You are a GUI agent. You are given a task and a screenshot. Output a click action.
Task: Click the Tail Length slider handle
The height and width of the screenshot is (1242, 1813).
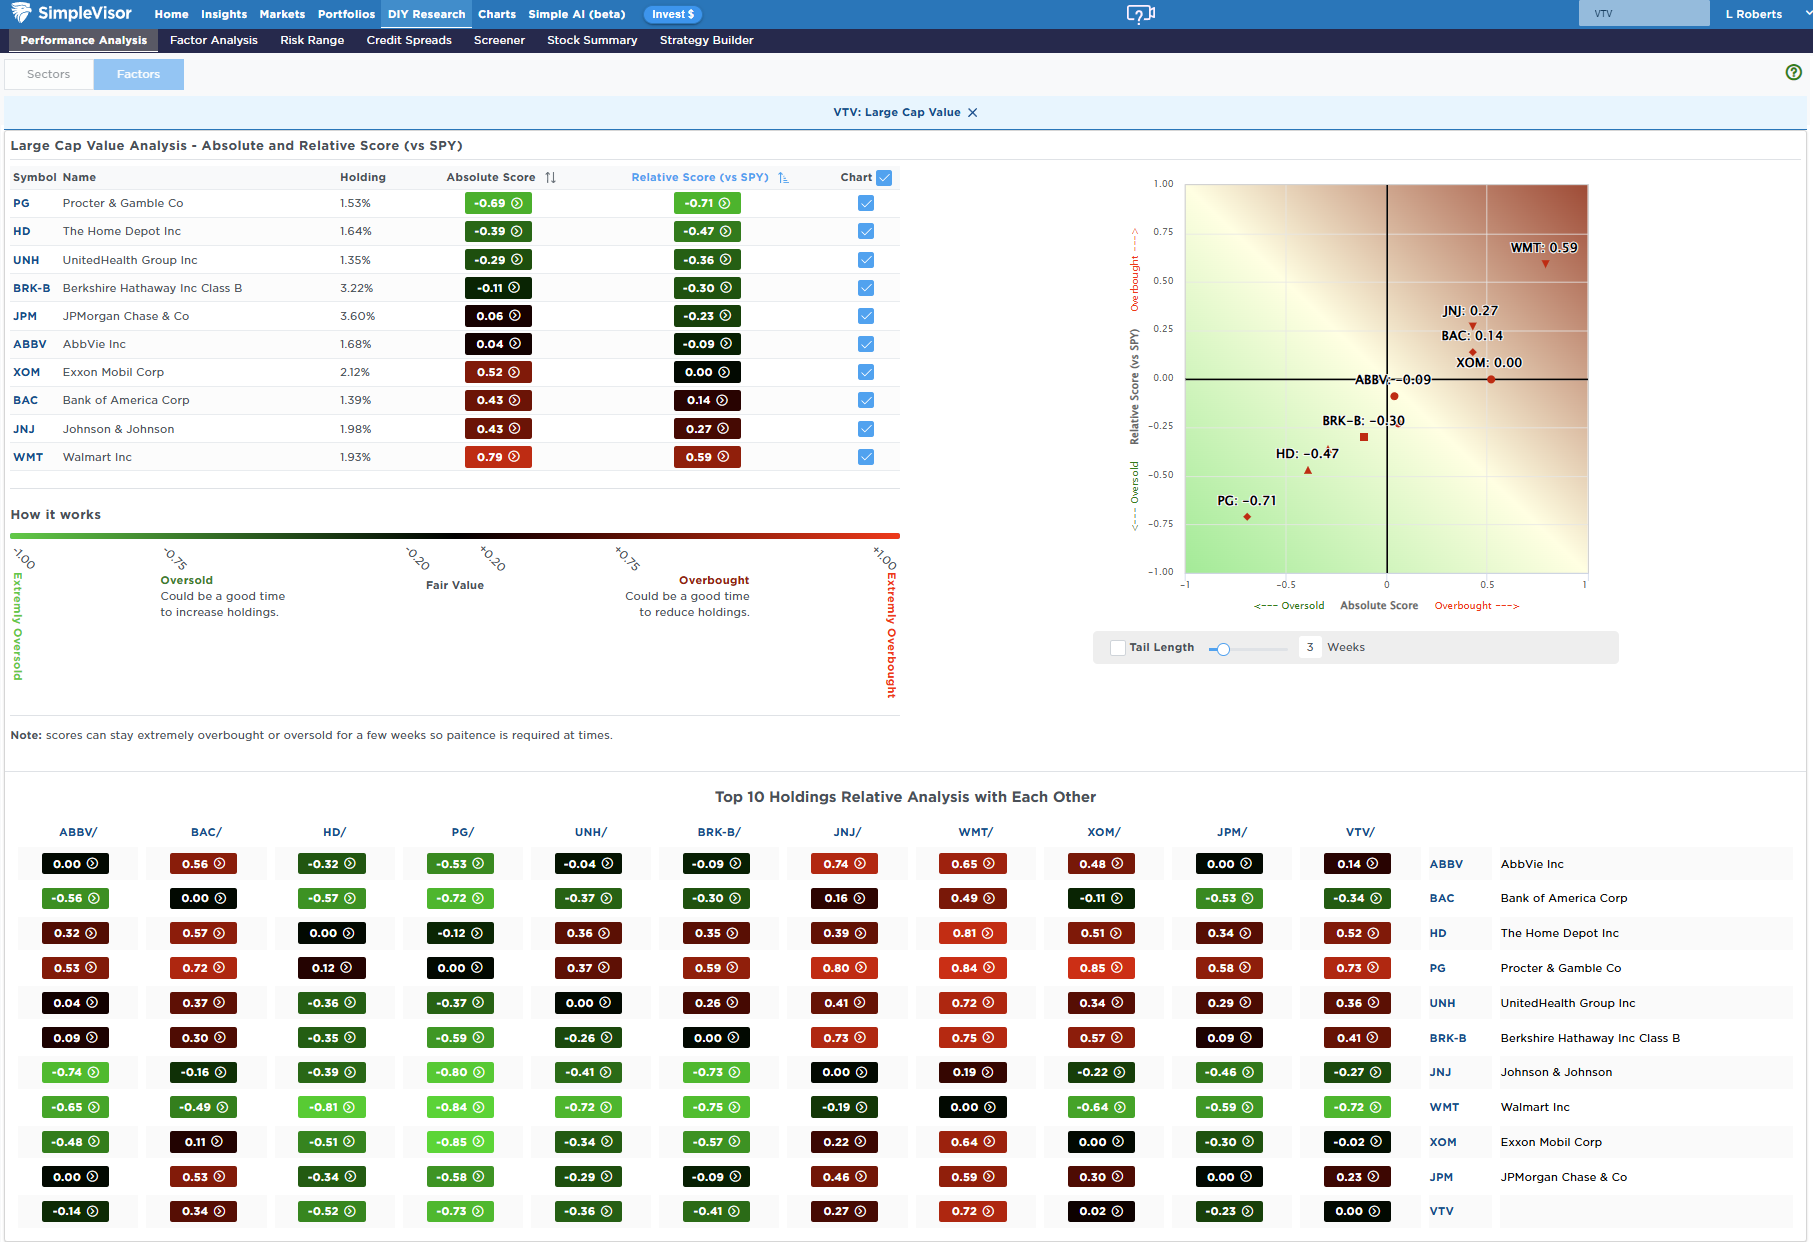click(1223, 649)
